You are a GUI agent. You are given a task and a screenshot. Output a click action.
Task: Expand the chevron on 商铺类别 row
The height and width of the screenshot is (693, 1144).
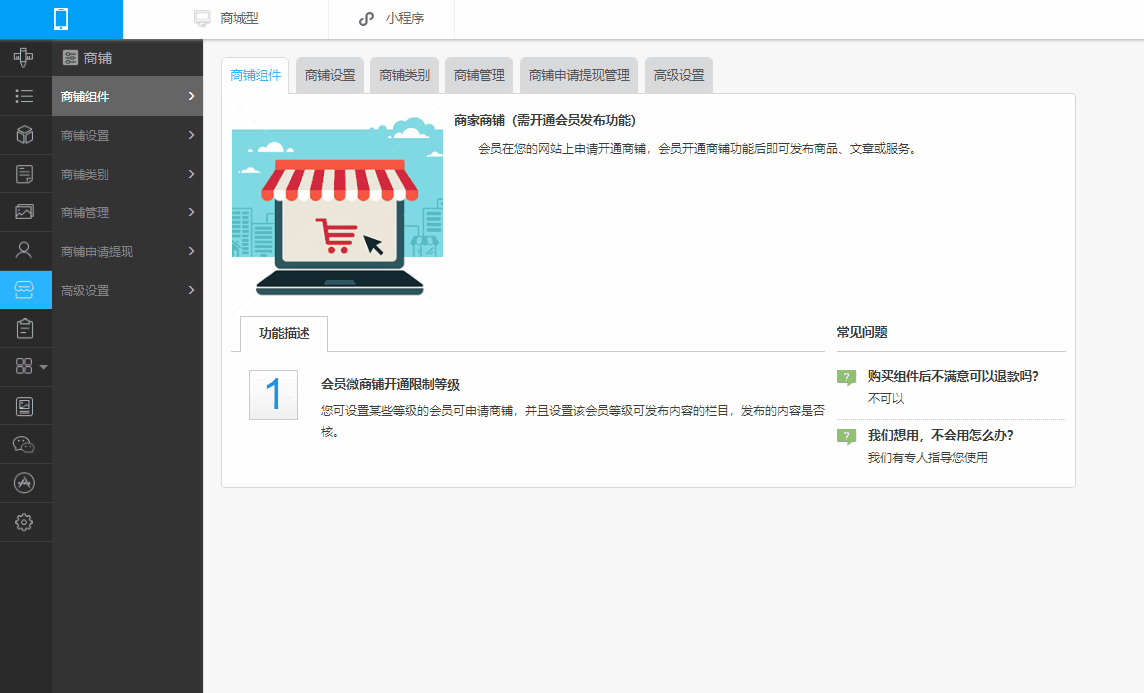191,174
